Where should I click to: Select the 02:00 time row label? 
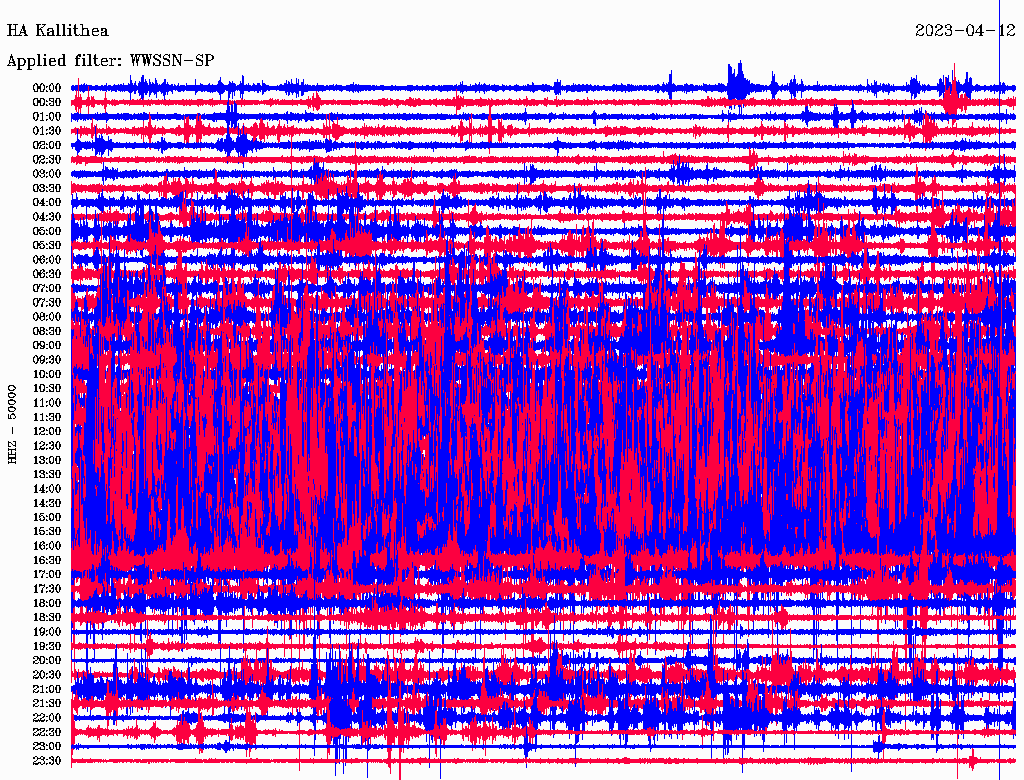[47, 145]
